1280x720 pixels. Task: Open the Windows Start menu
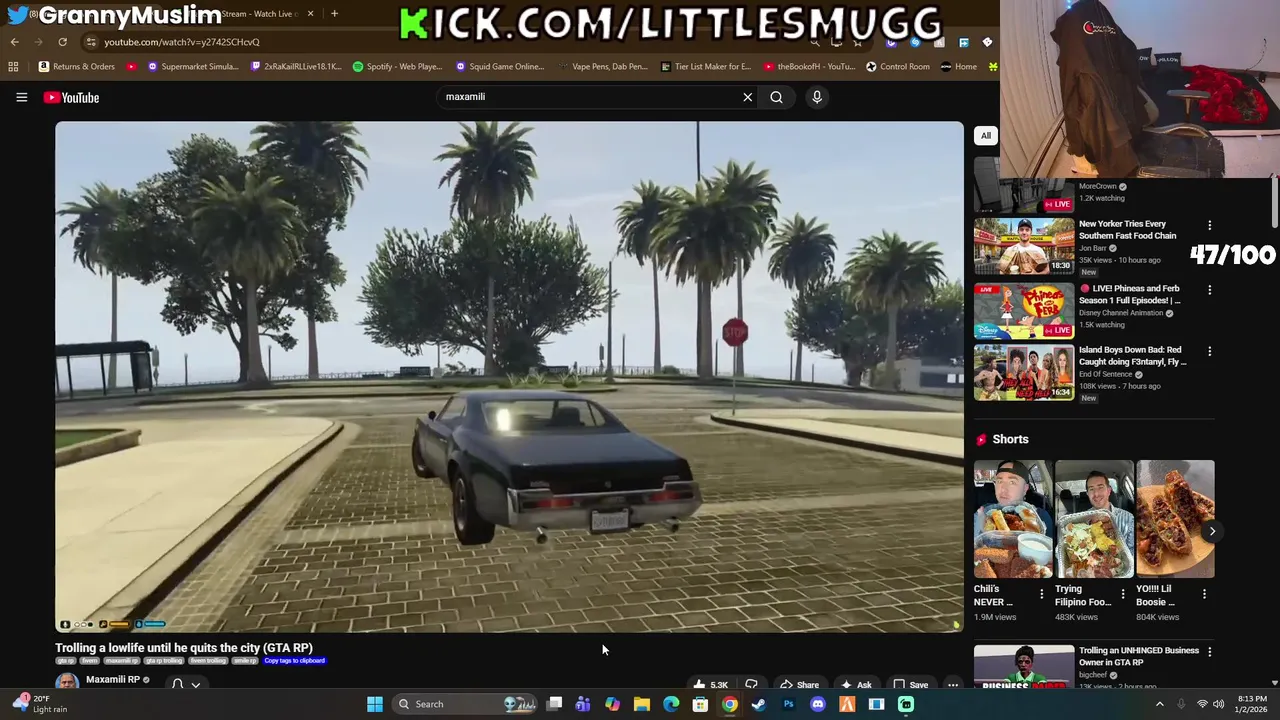[375, 704]
